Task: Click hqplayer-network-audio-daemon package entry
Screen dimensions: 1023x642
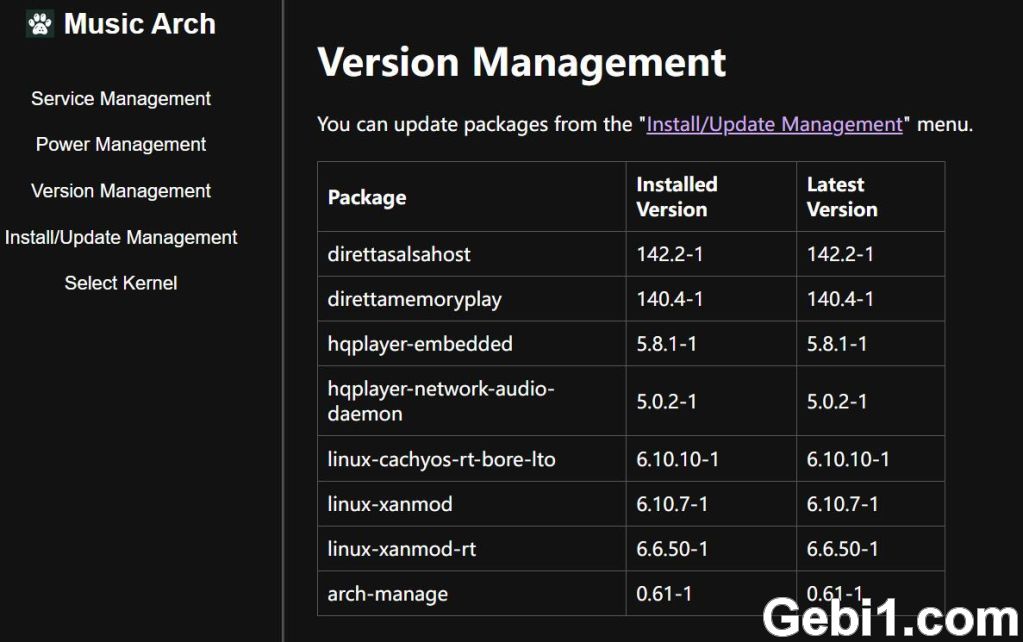Action: (440, 401)
